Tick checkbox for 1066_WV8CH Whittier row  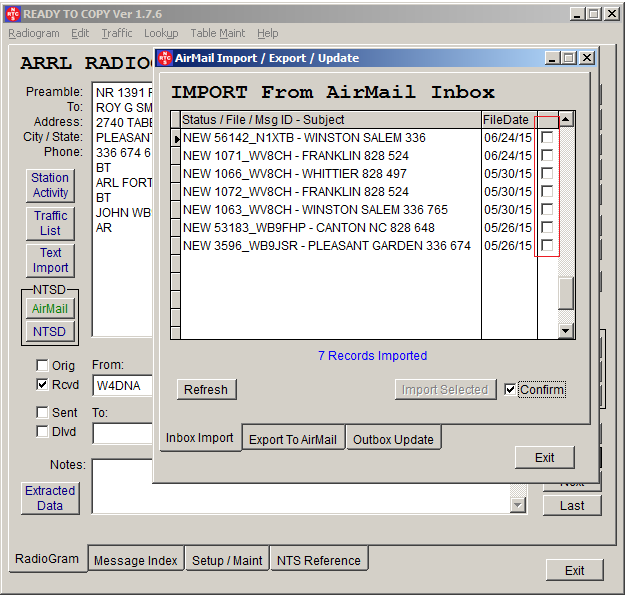coord(547,173)
